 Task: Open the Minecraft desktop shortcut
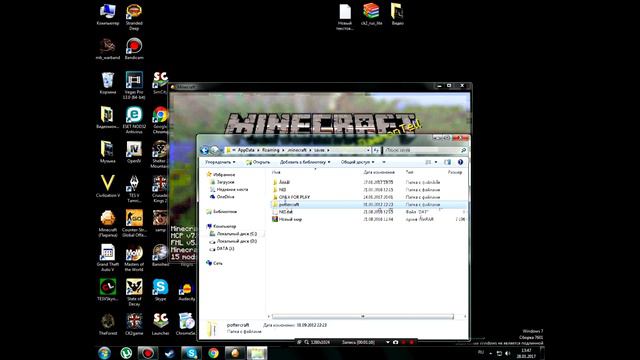pos(108,223)
